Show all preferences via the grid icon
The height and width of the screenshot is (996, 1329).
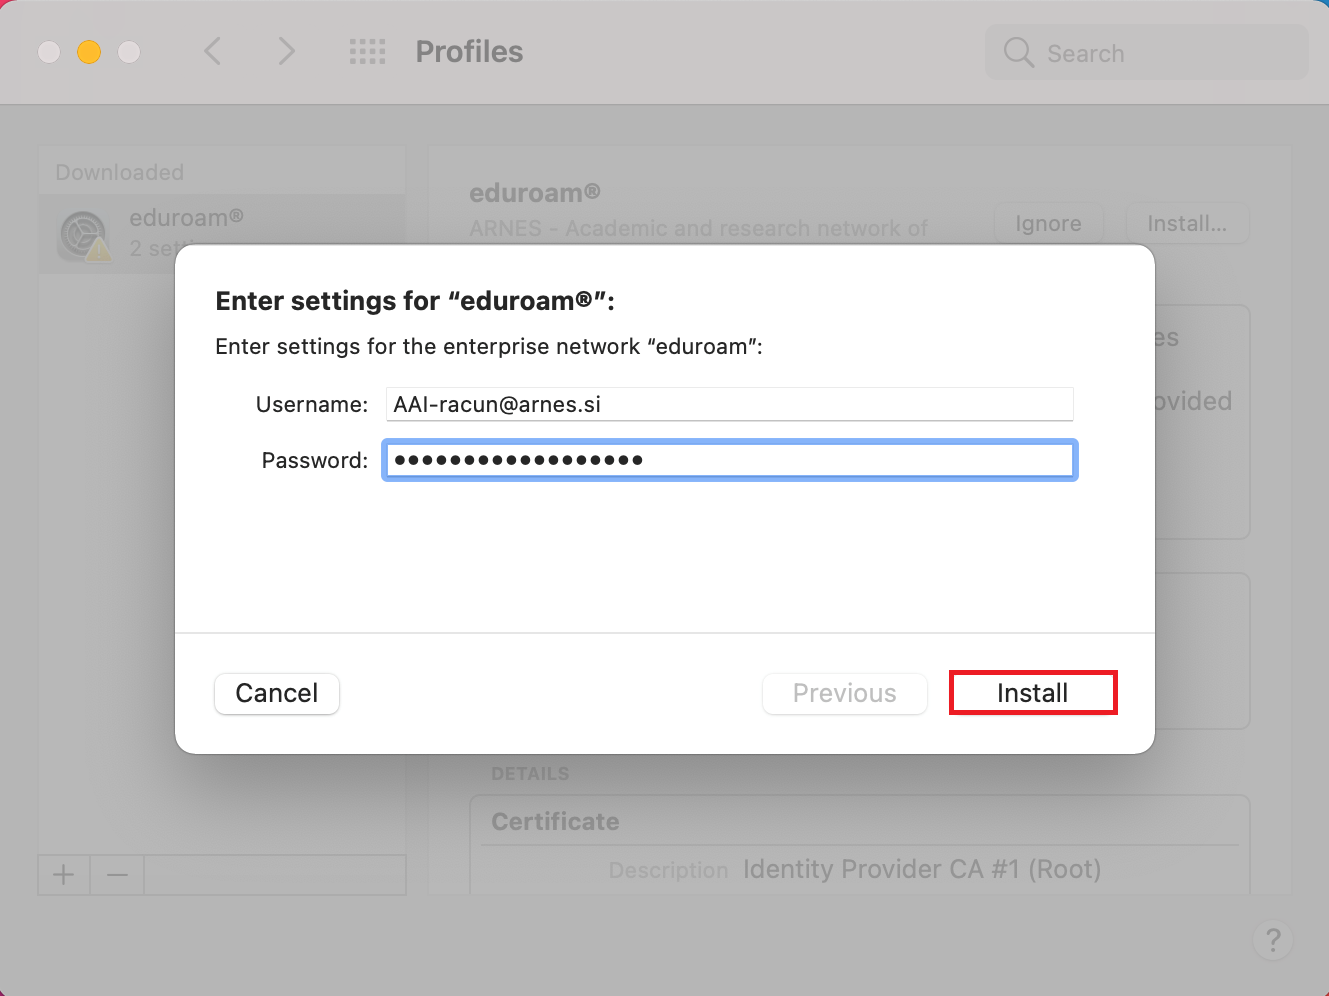click(x=367, y=51)
